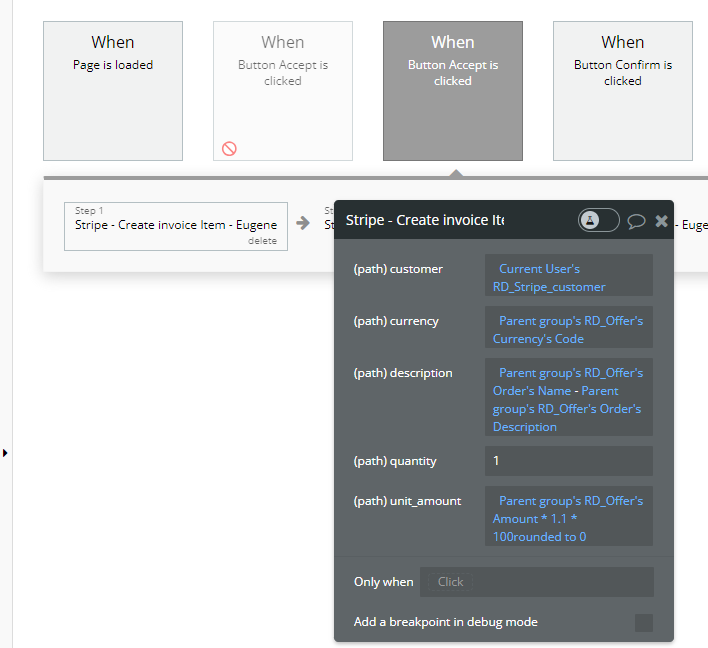Click the panel title Stripe - Create invoice Item

tap(424, 220)
